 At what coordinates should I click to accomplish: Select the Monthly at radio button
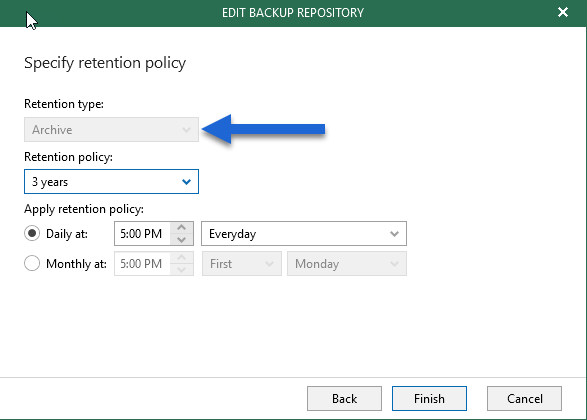coord(32,263)
